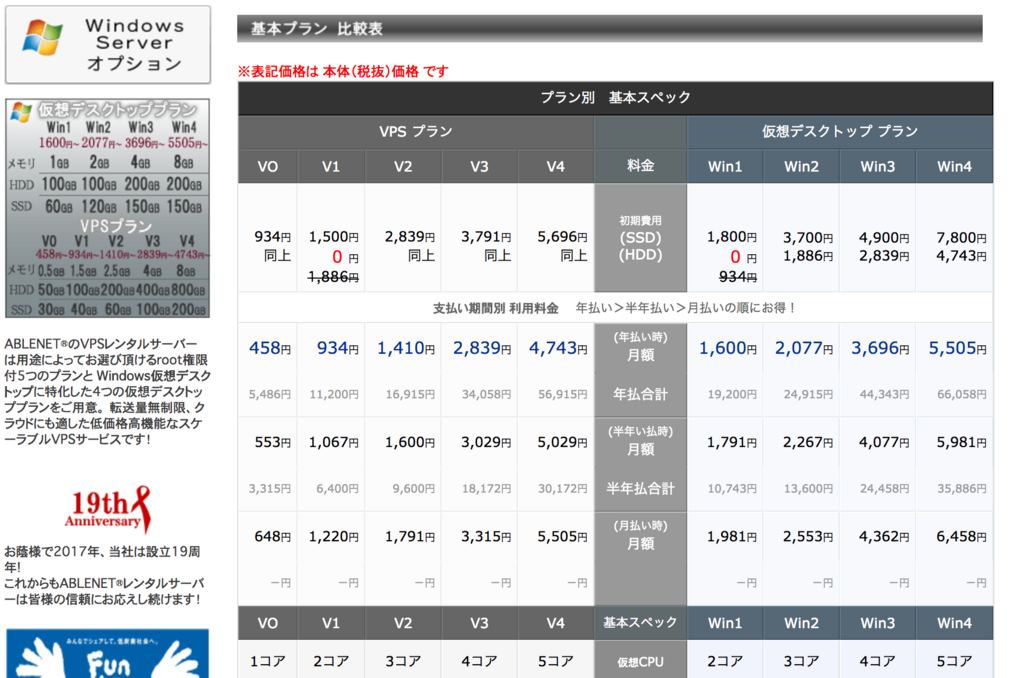Click the half-year monthly price 553円
The image size is (1024, 678).
click(273, 442)
